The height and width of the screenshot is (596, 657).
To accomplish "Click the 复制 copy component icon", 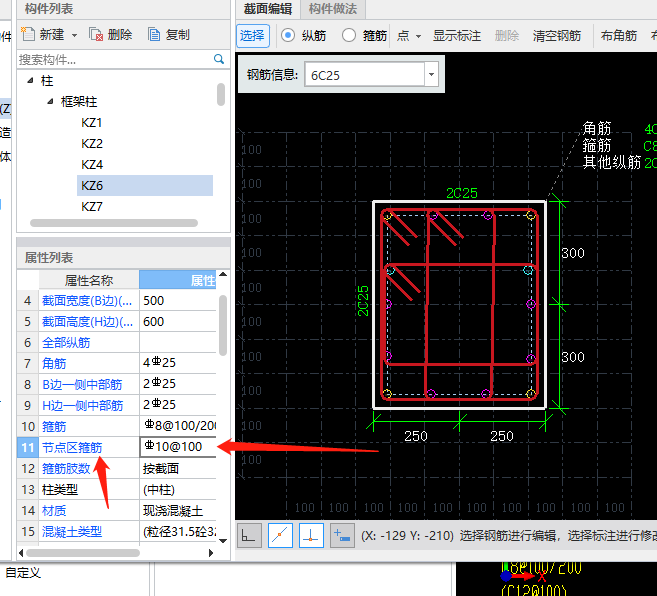I will 154,34.
